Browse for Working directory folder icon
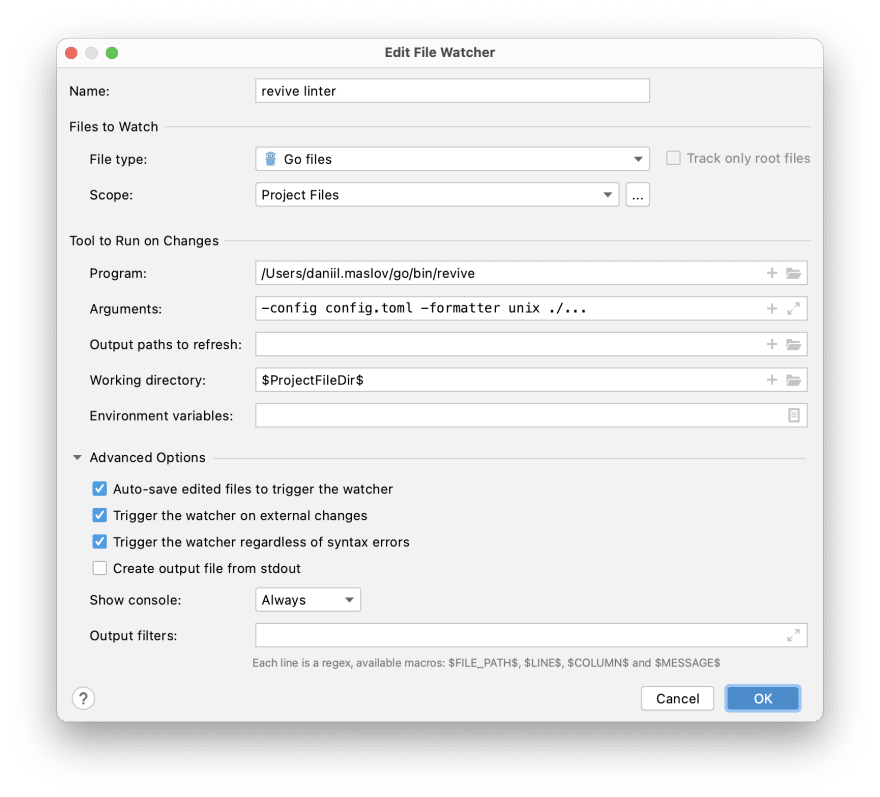Screen dimensions: 880x797 point(793,380)
